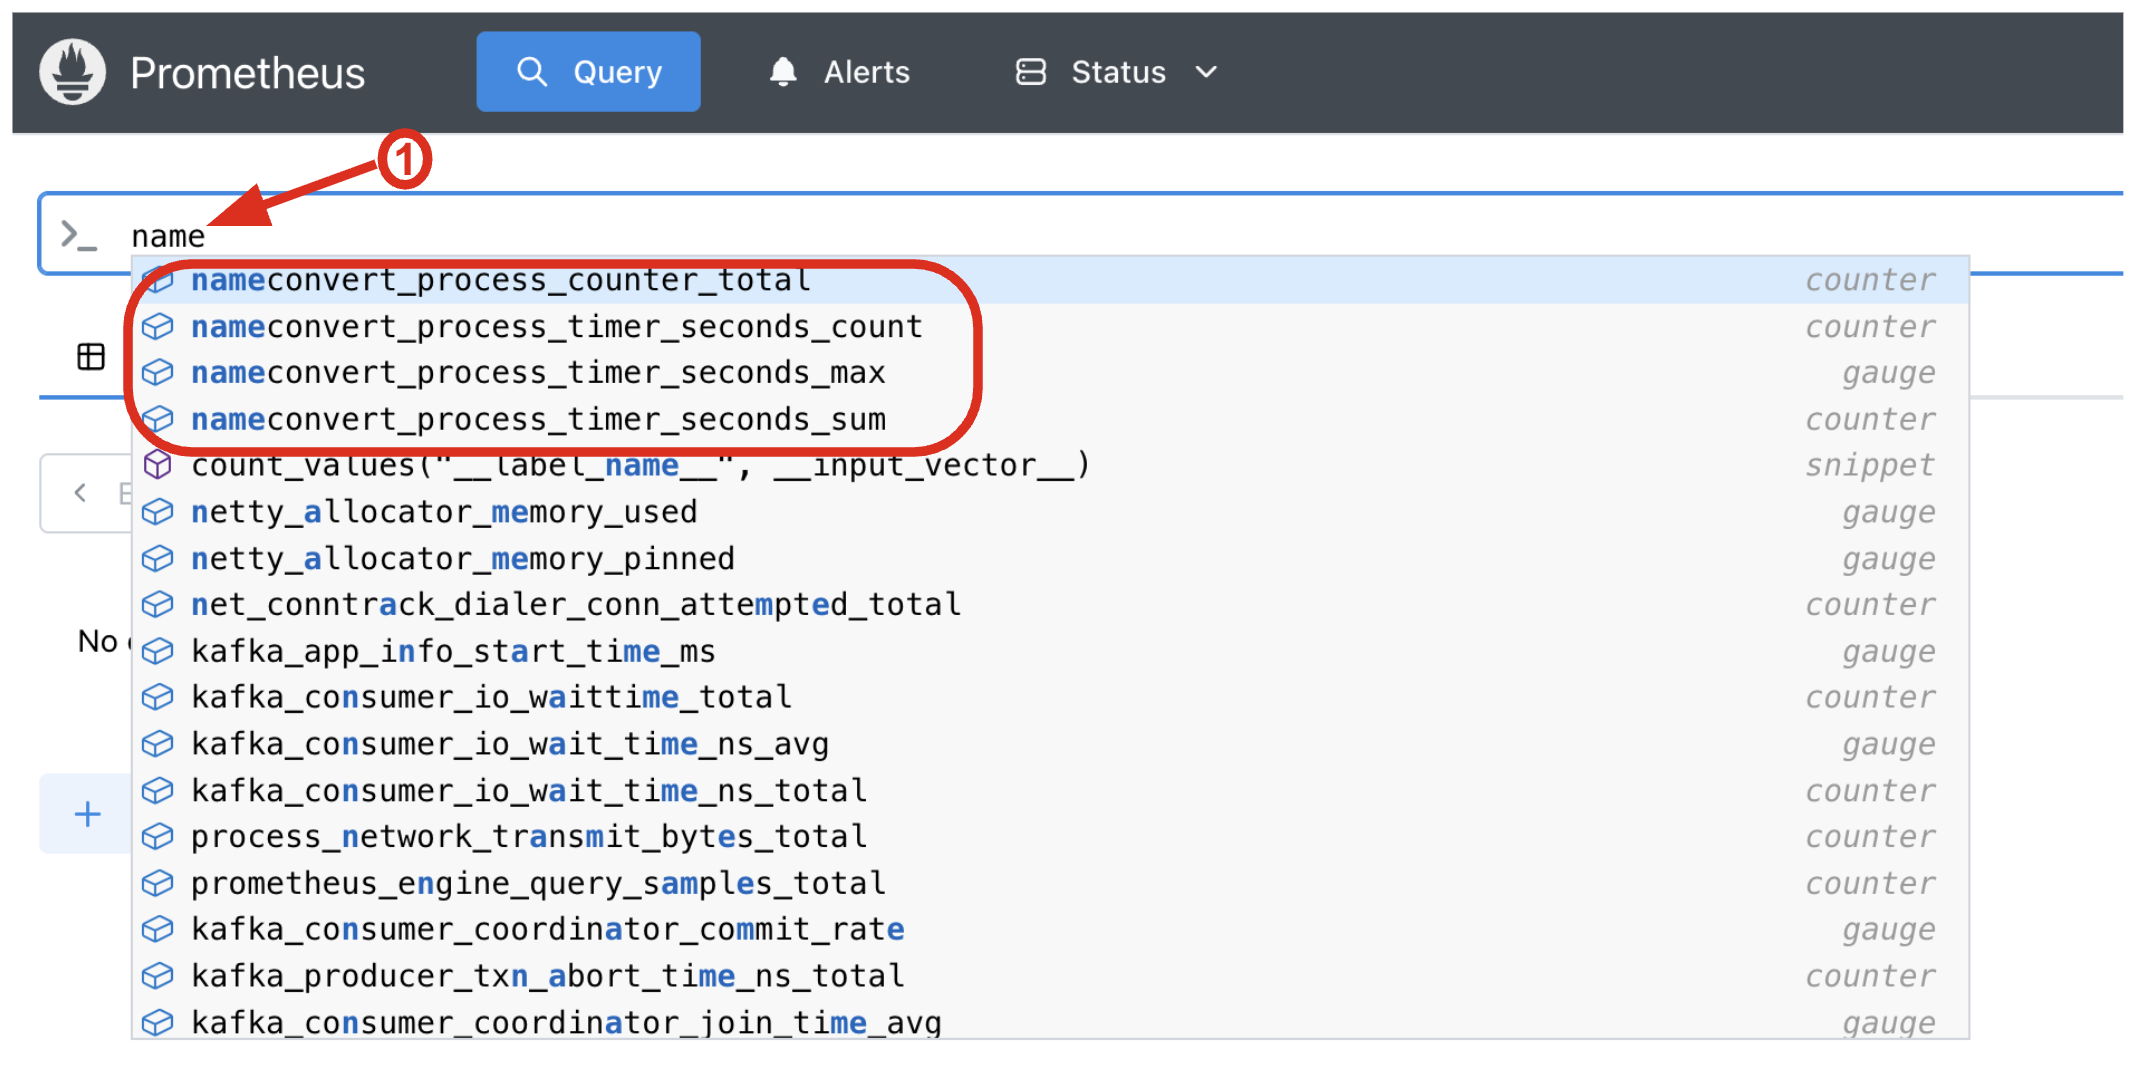2132x1068 pixels.
Task: Click the Alerts bell icon
Action: [783, 72]
